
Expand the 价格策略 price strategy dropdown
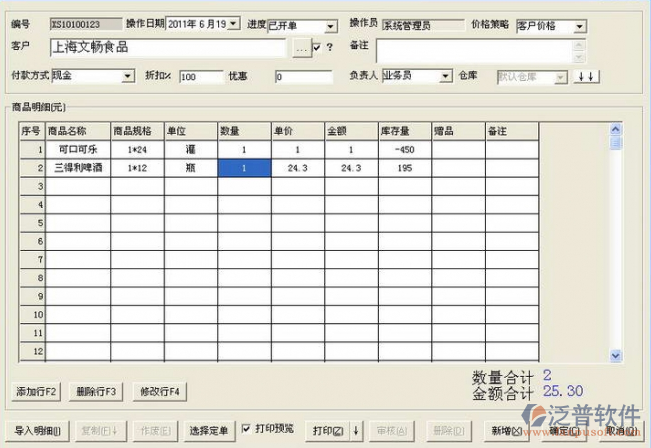580,27
